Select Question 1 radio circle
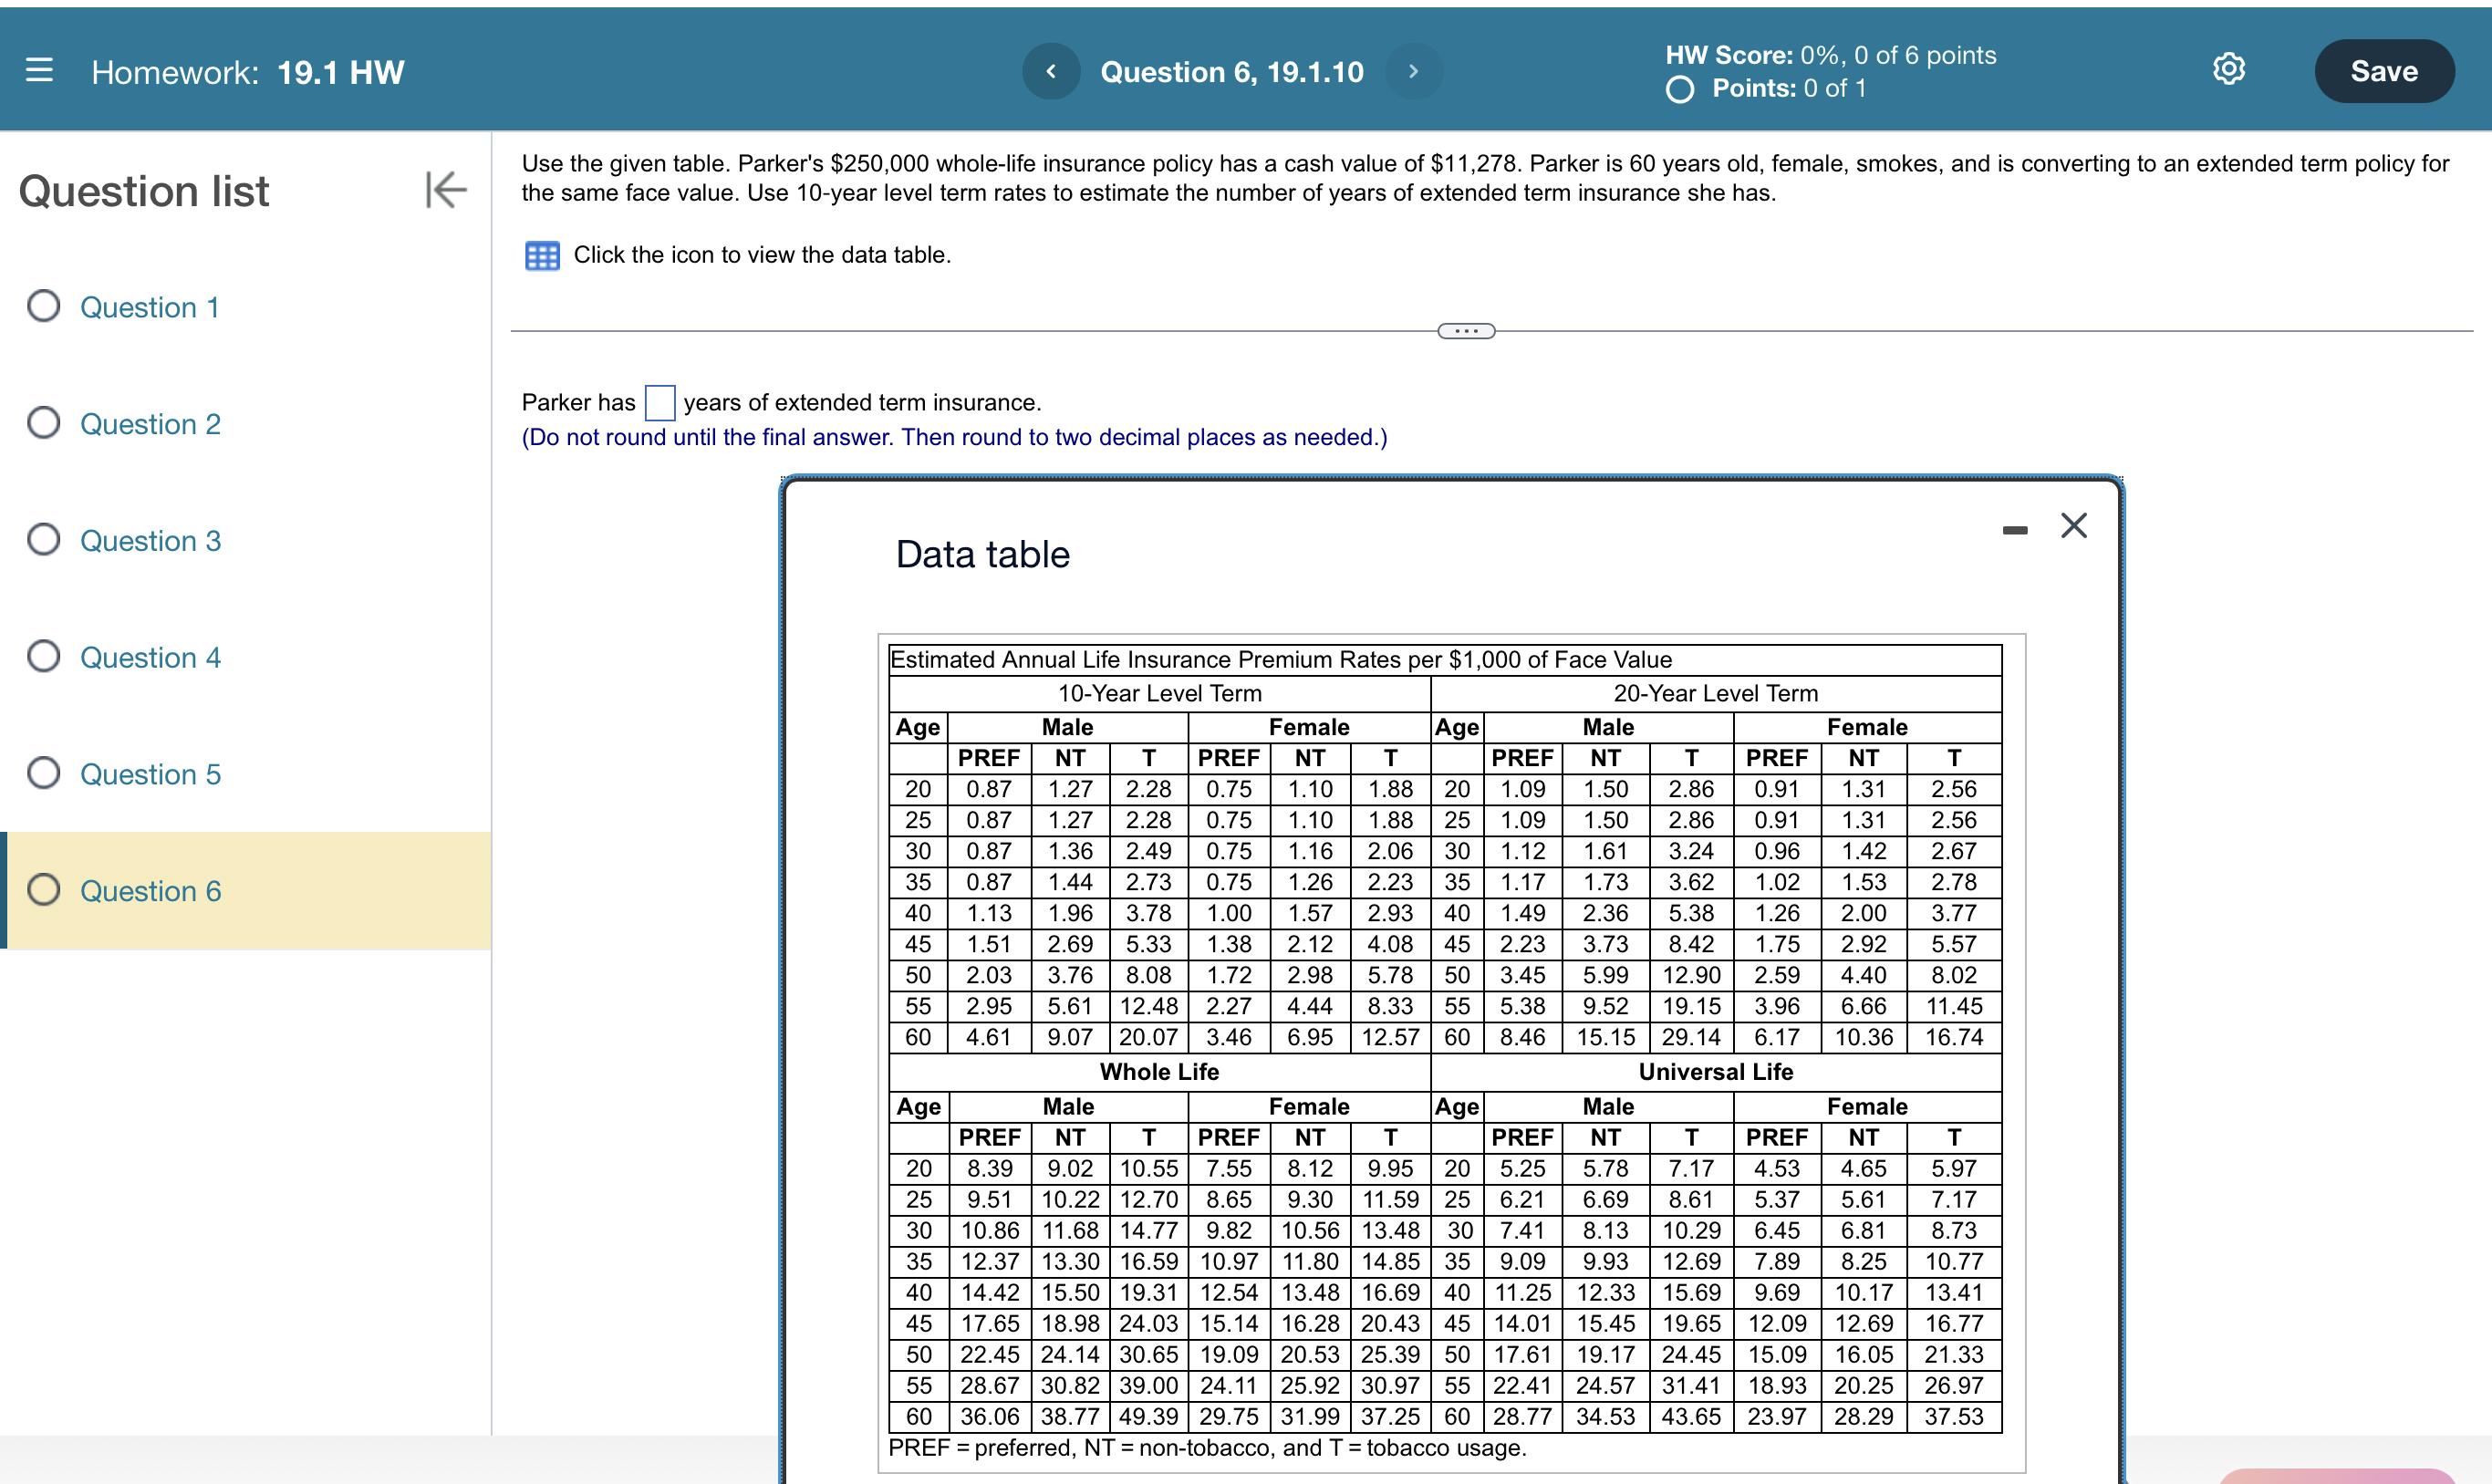Screen dimensions: 2492x1484 tap(43, 306)
